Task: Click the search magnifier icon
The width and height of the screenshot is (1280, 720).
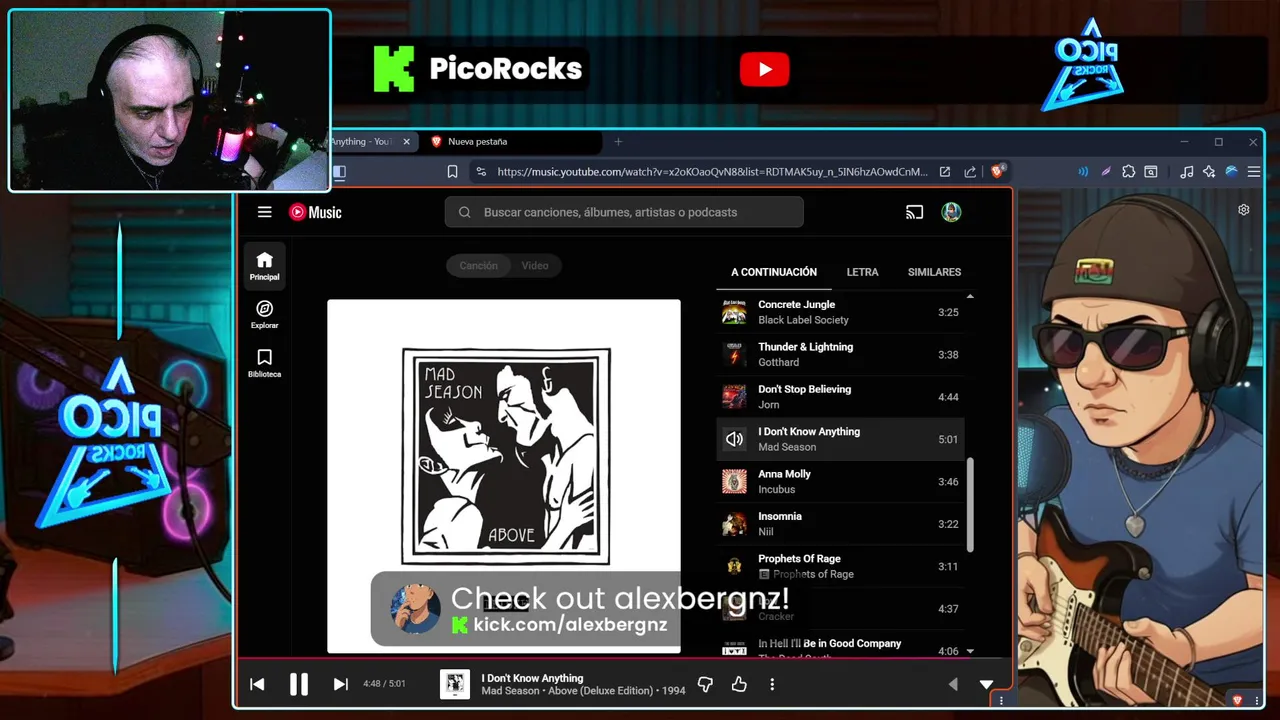Action: 465,212
